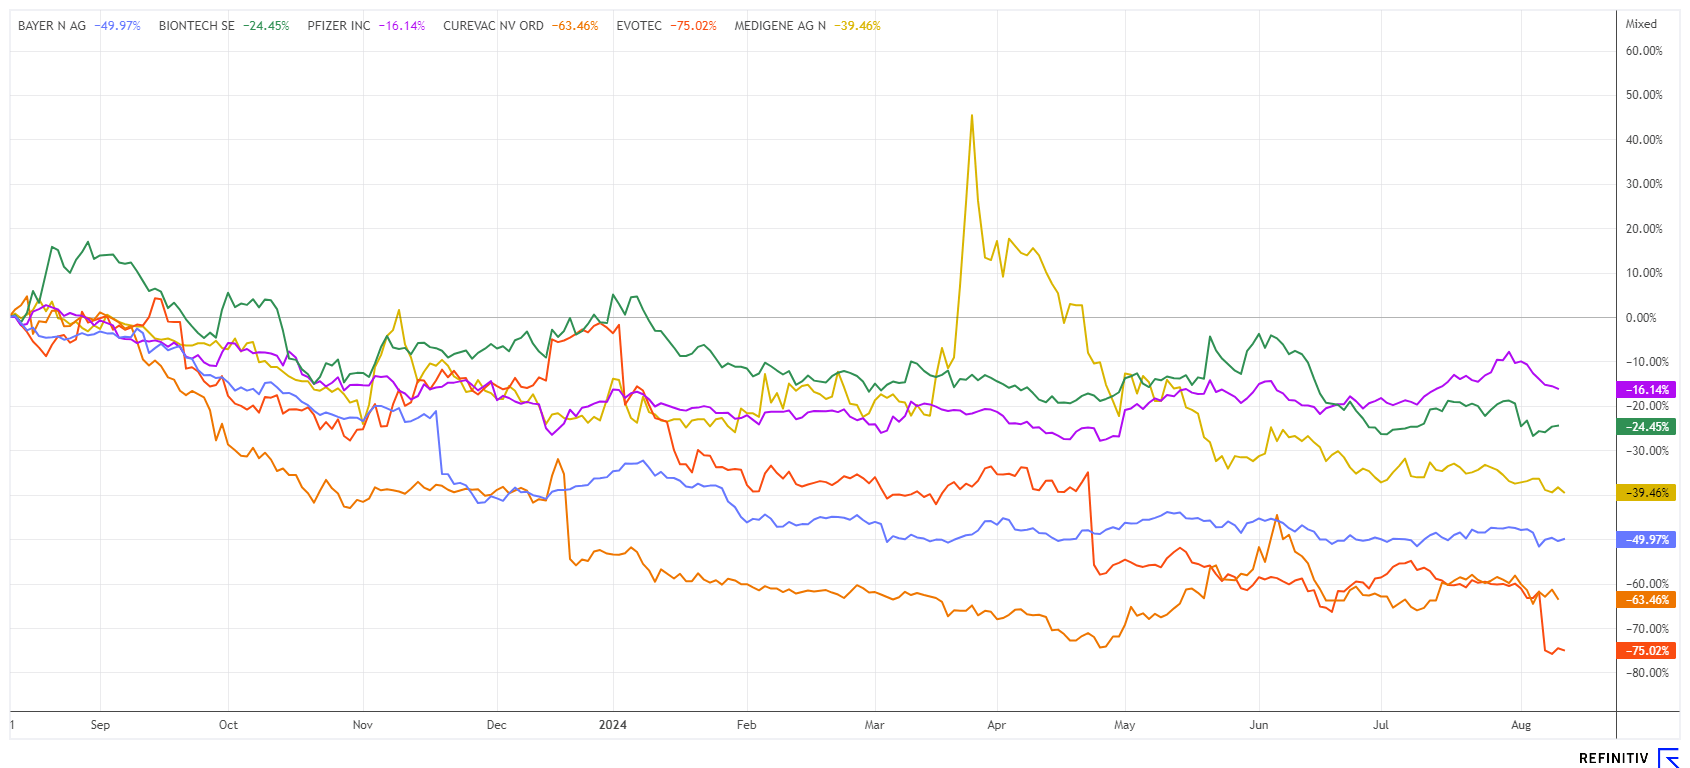This screenshot has width=1690, height=768.
Task: Click the -70.00% y-axis label
Action: point(1647,629)
